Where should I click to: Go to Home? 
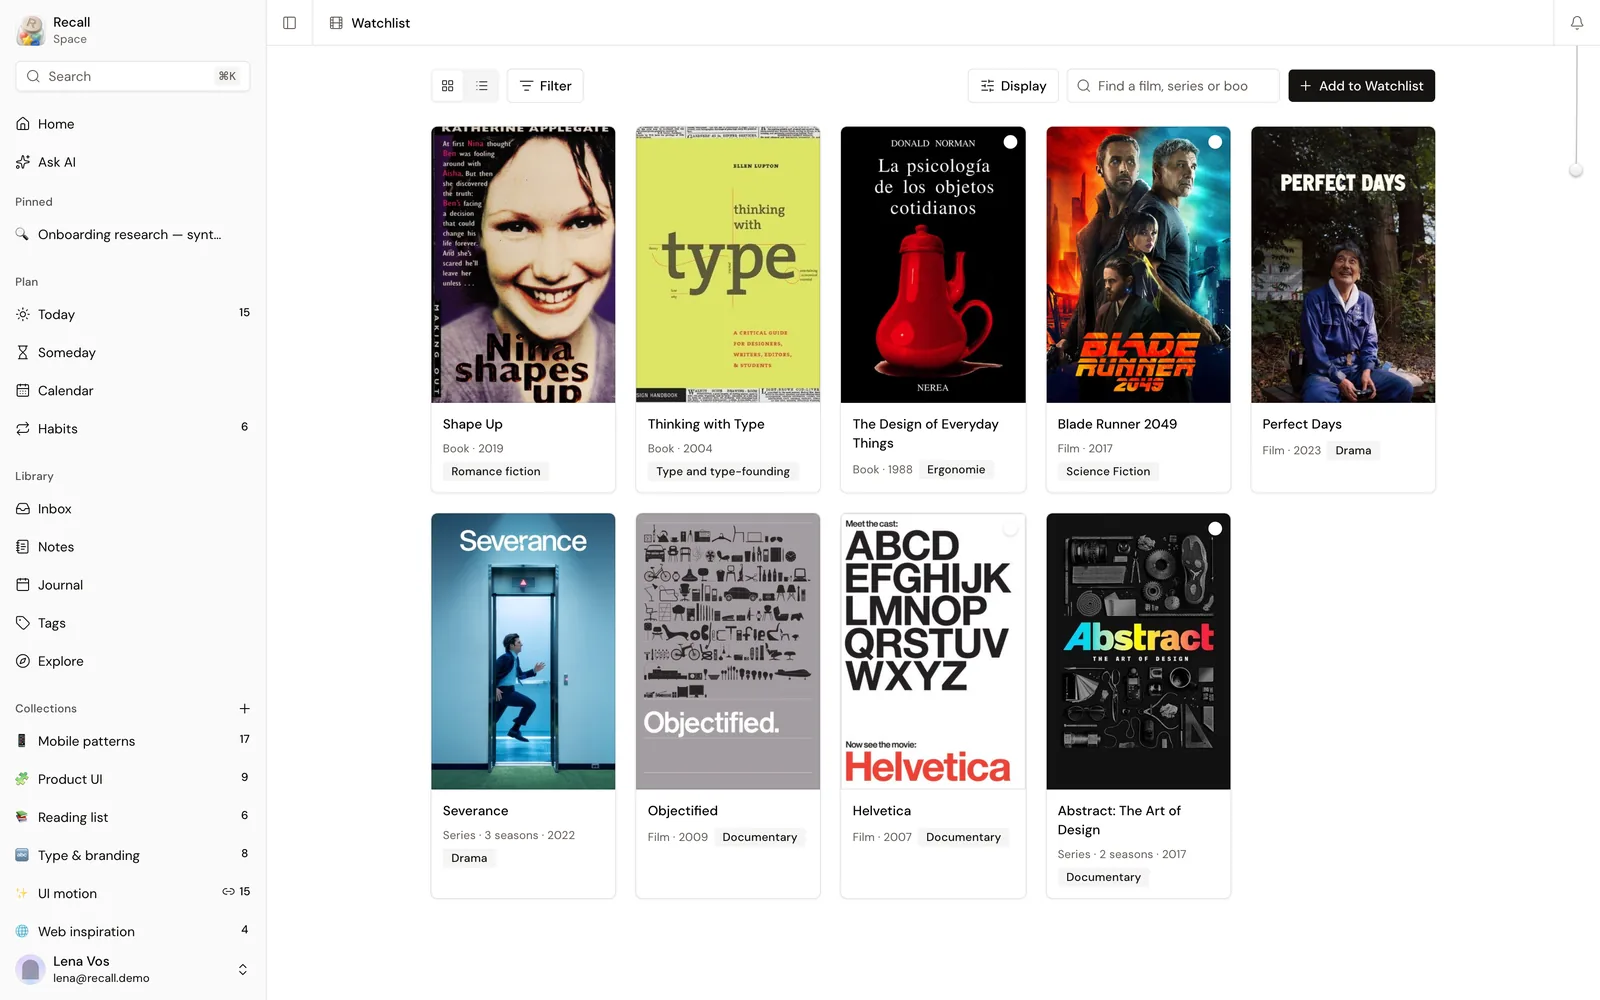(133, 124)
